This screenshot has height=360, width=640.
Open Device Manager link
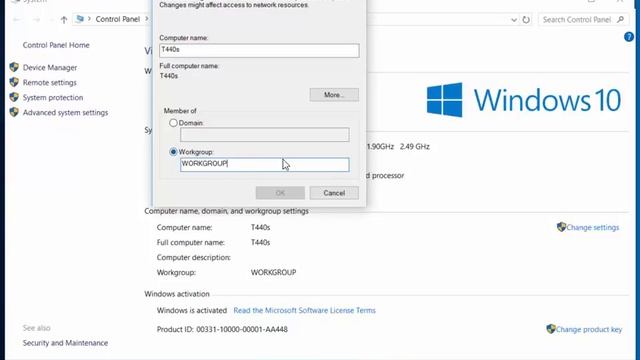pyautogui.click(x=50, y=67)
